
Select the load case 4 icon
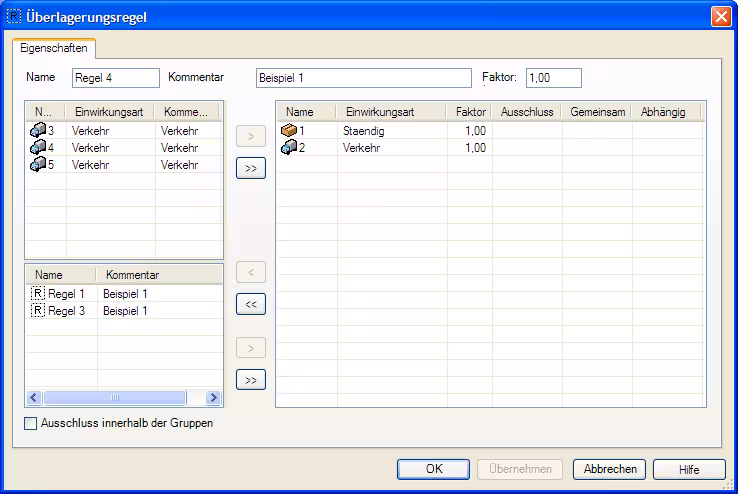[38, 147]
